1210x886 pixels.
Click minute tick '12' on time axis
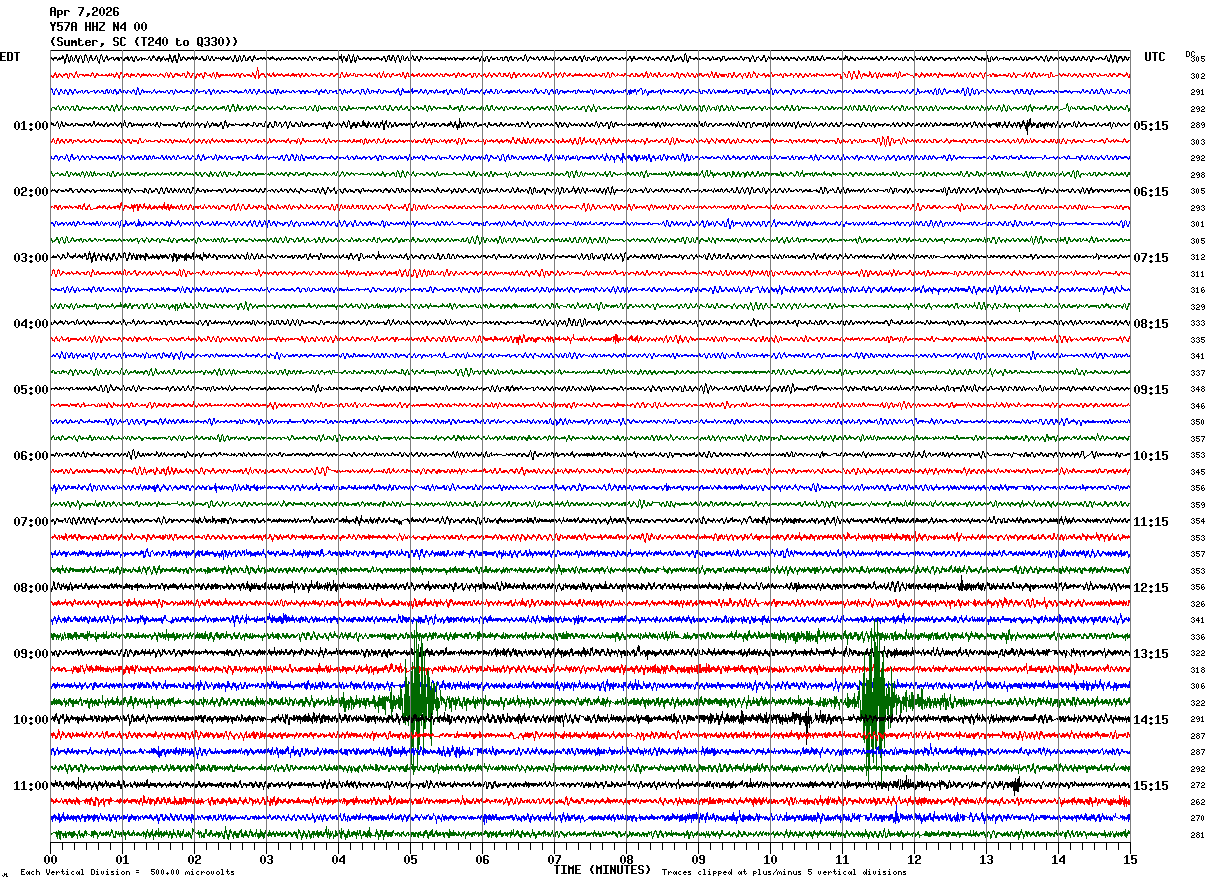[914, 859]
